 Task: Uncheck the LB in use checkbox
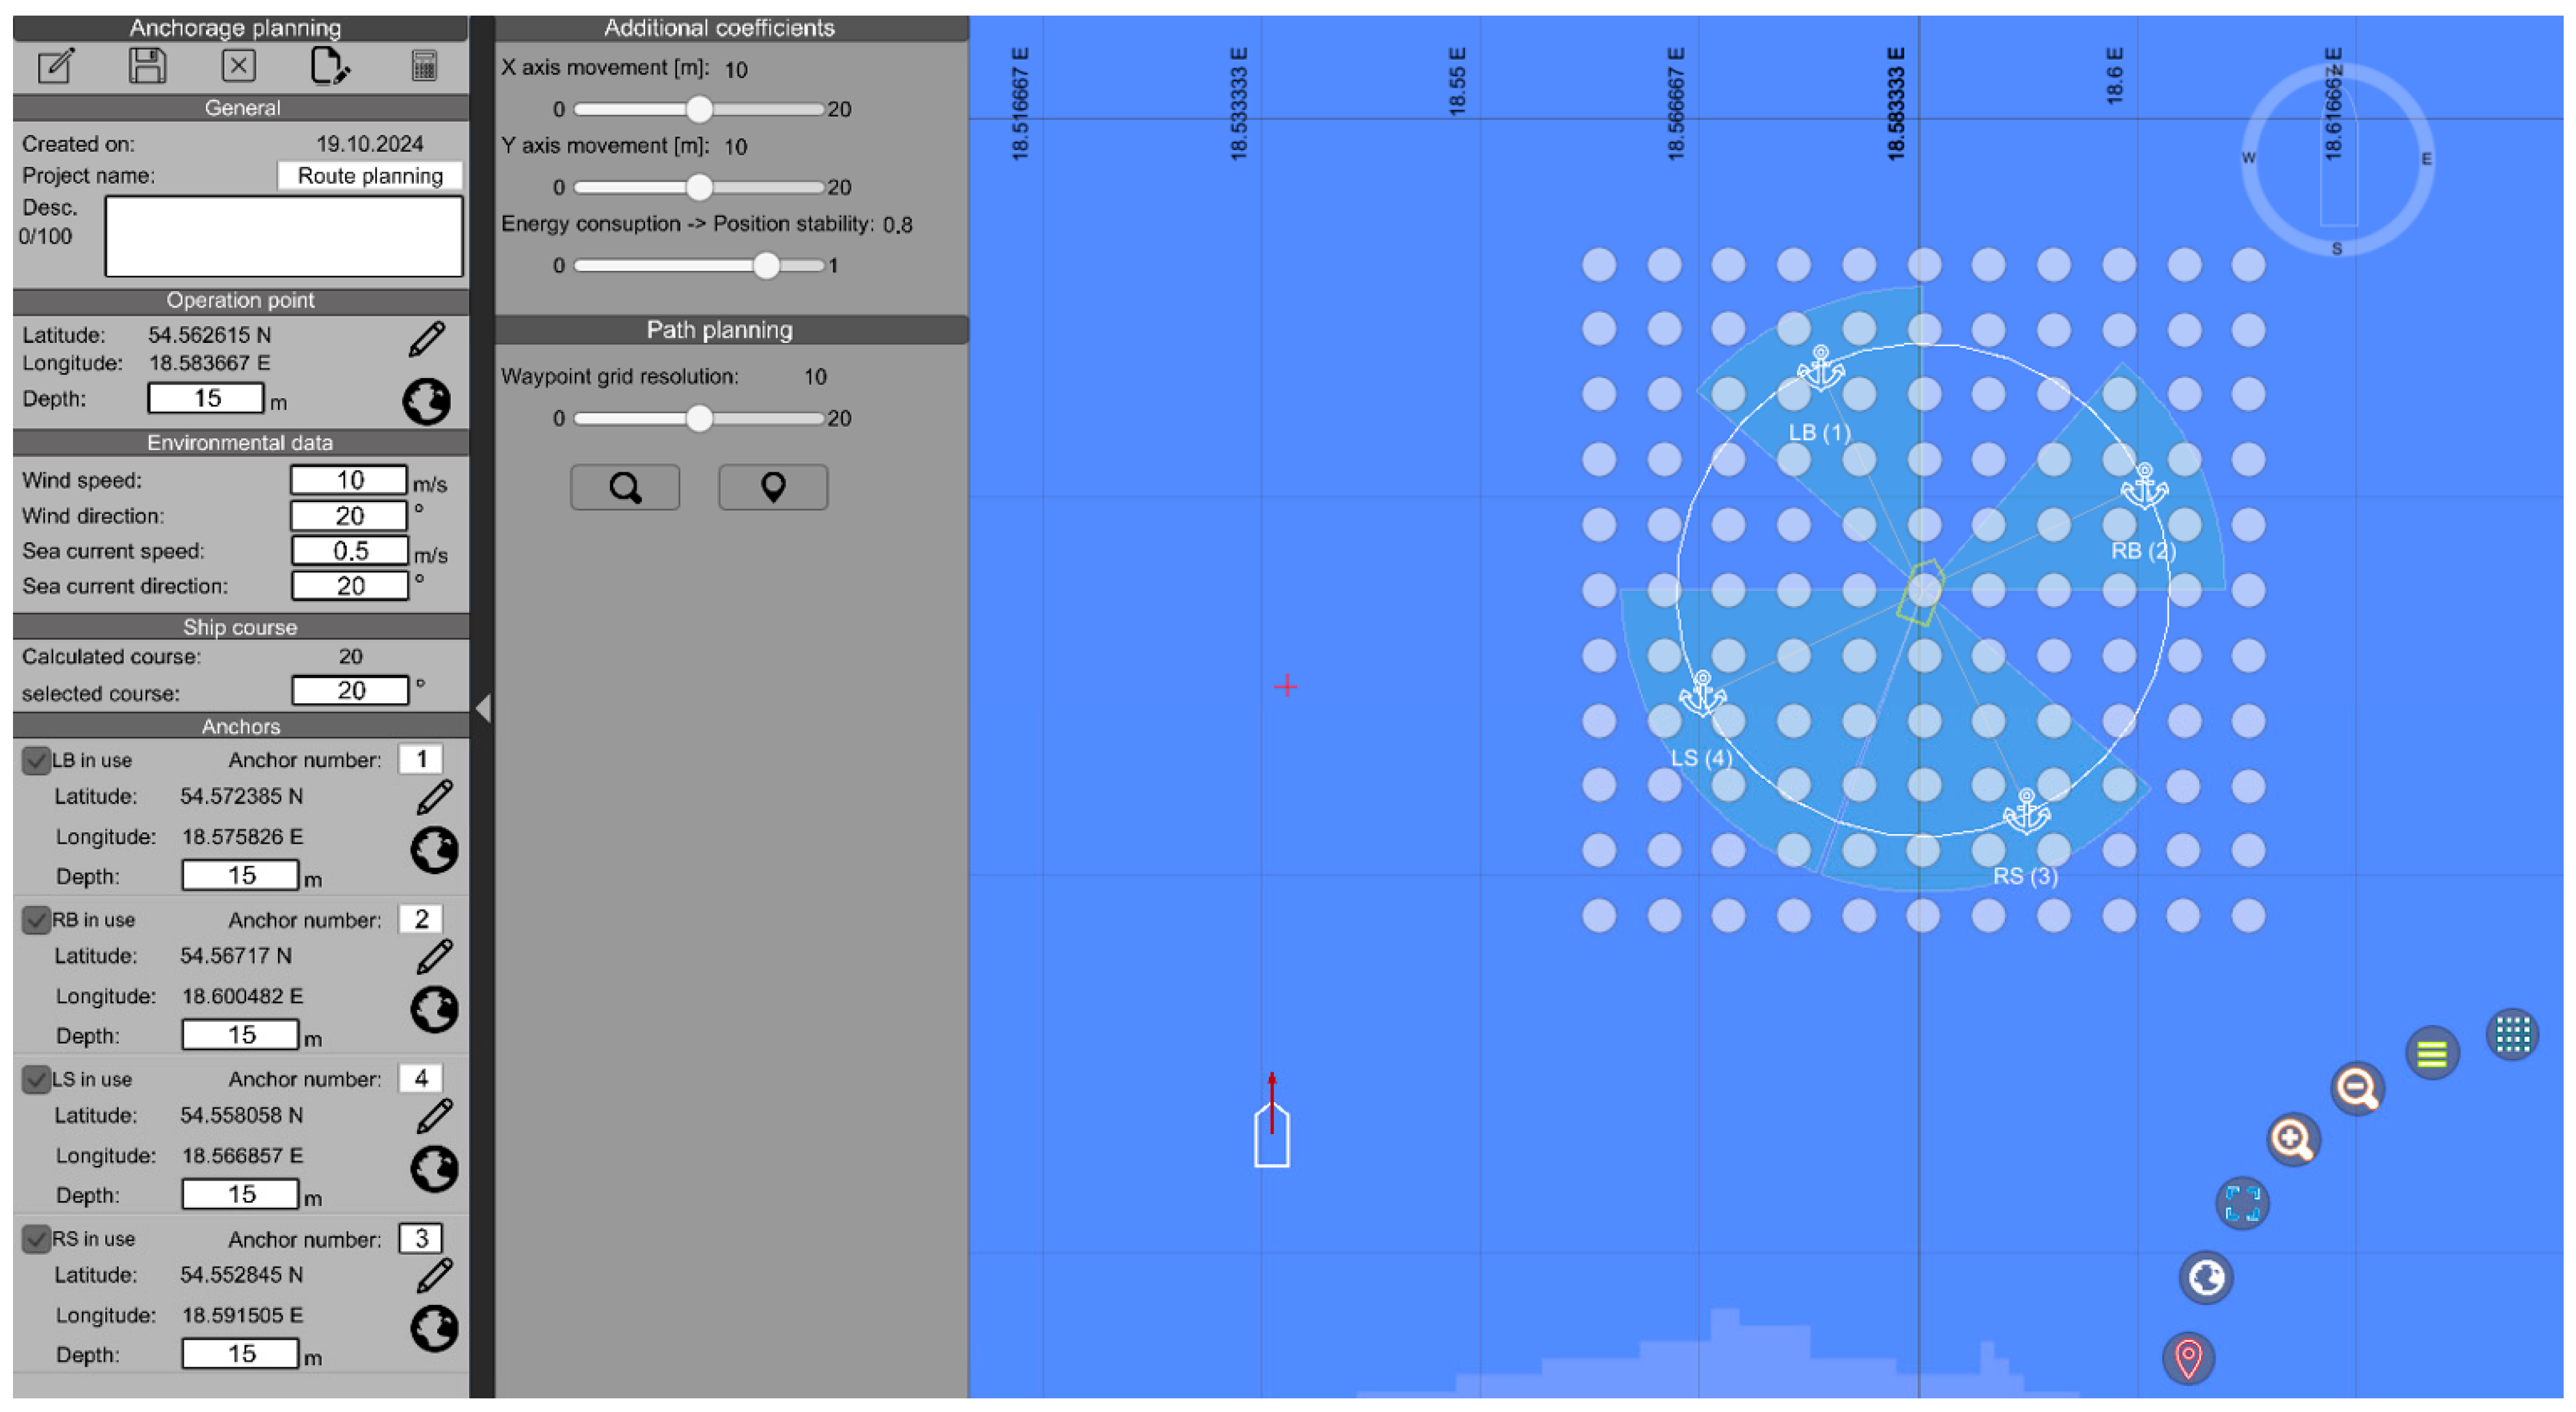[37, 760]
